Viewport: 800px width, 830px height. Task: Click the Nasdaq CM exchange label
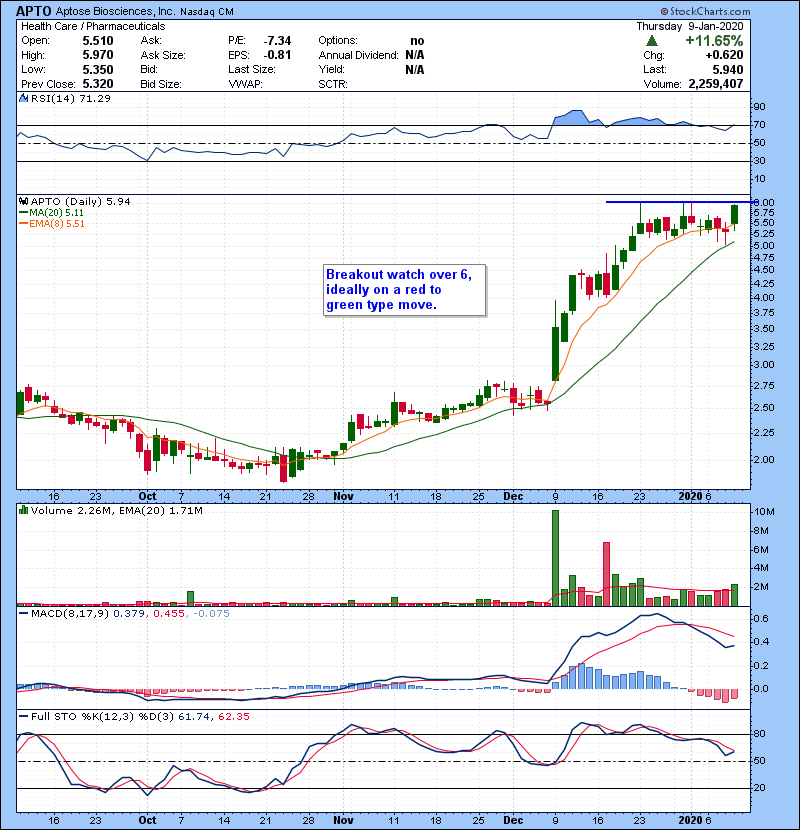click(x=206, y=12)
